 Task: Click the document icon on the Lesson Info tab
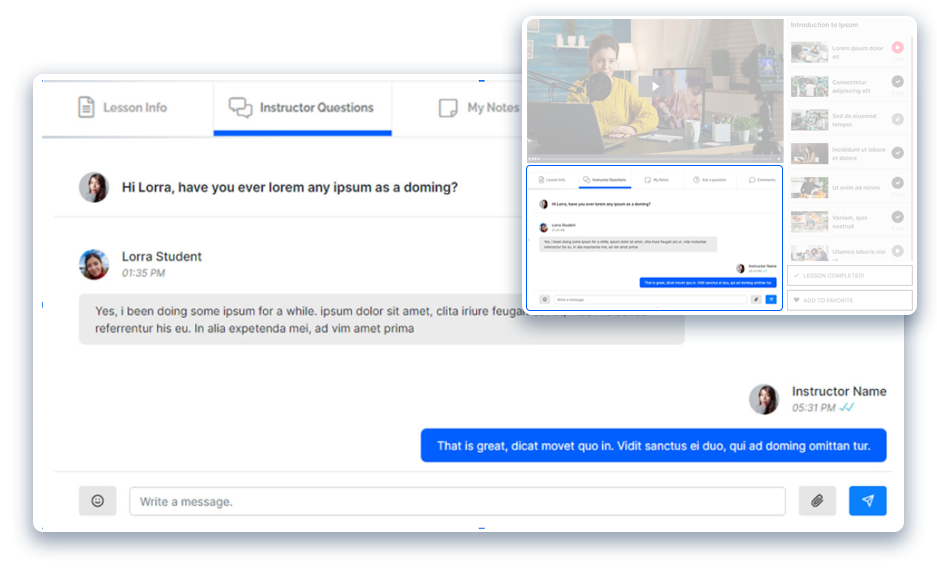[87, 107]
